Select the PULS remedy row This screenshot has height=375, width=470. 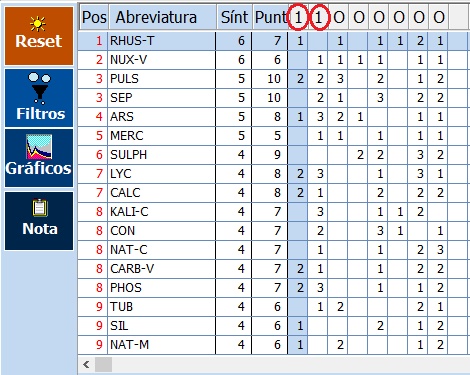(x=273, y=79)
